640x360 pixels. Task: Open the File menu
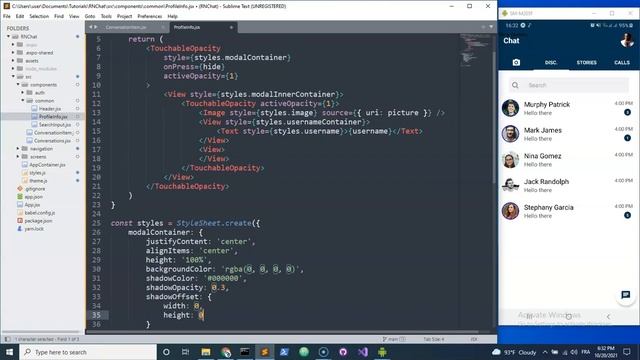7,16
